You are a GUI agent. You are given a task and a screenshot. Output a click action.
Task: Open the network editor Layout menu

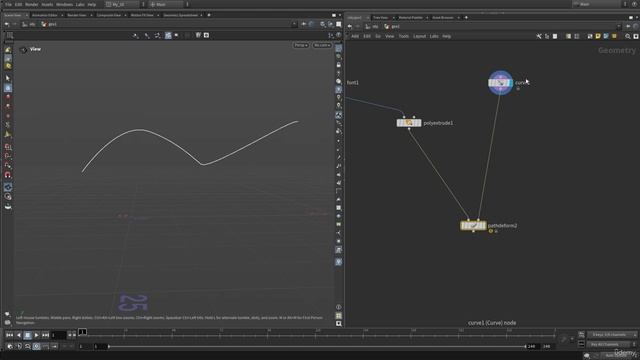coord(419,36)
